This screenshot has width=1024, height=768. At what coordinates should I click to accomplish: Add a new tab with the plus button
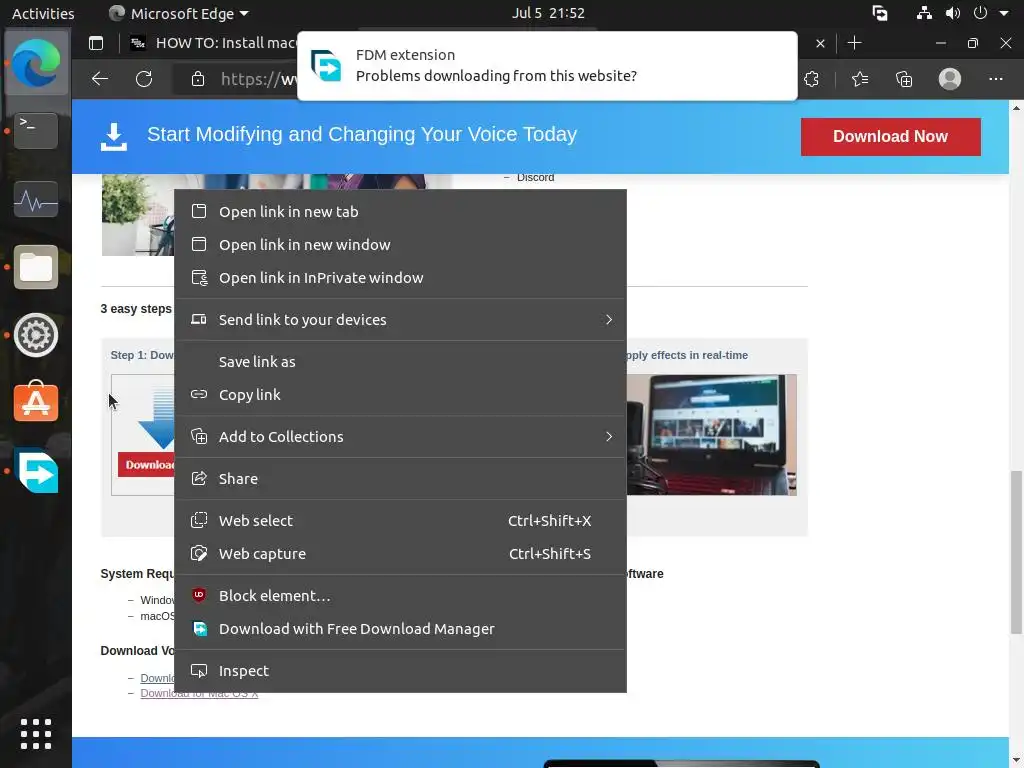pos(854,43)
